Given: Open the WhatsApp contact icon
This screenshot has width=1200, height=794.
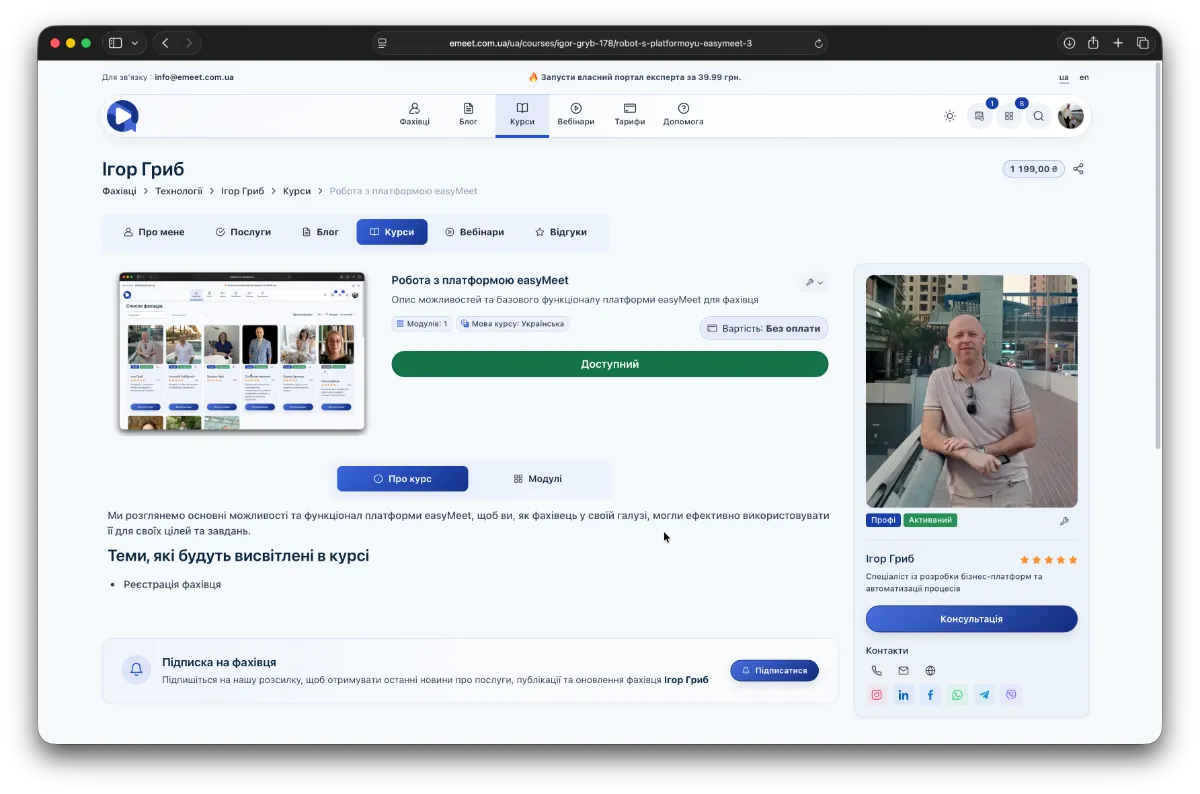Looking at the screenshot, I should pos(957,695).
